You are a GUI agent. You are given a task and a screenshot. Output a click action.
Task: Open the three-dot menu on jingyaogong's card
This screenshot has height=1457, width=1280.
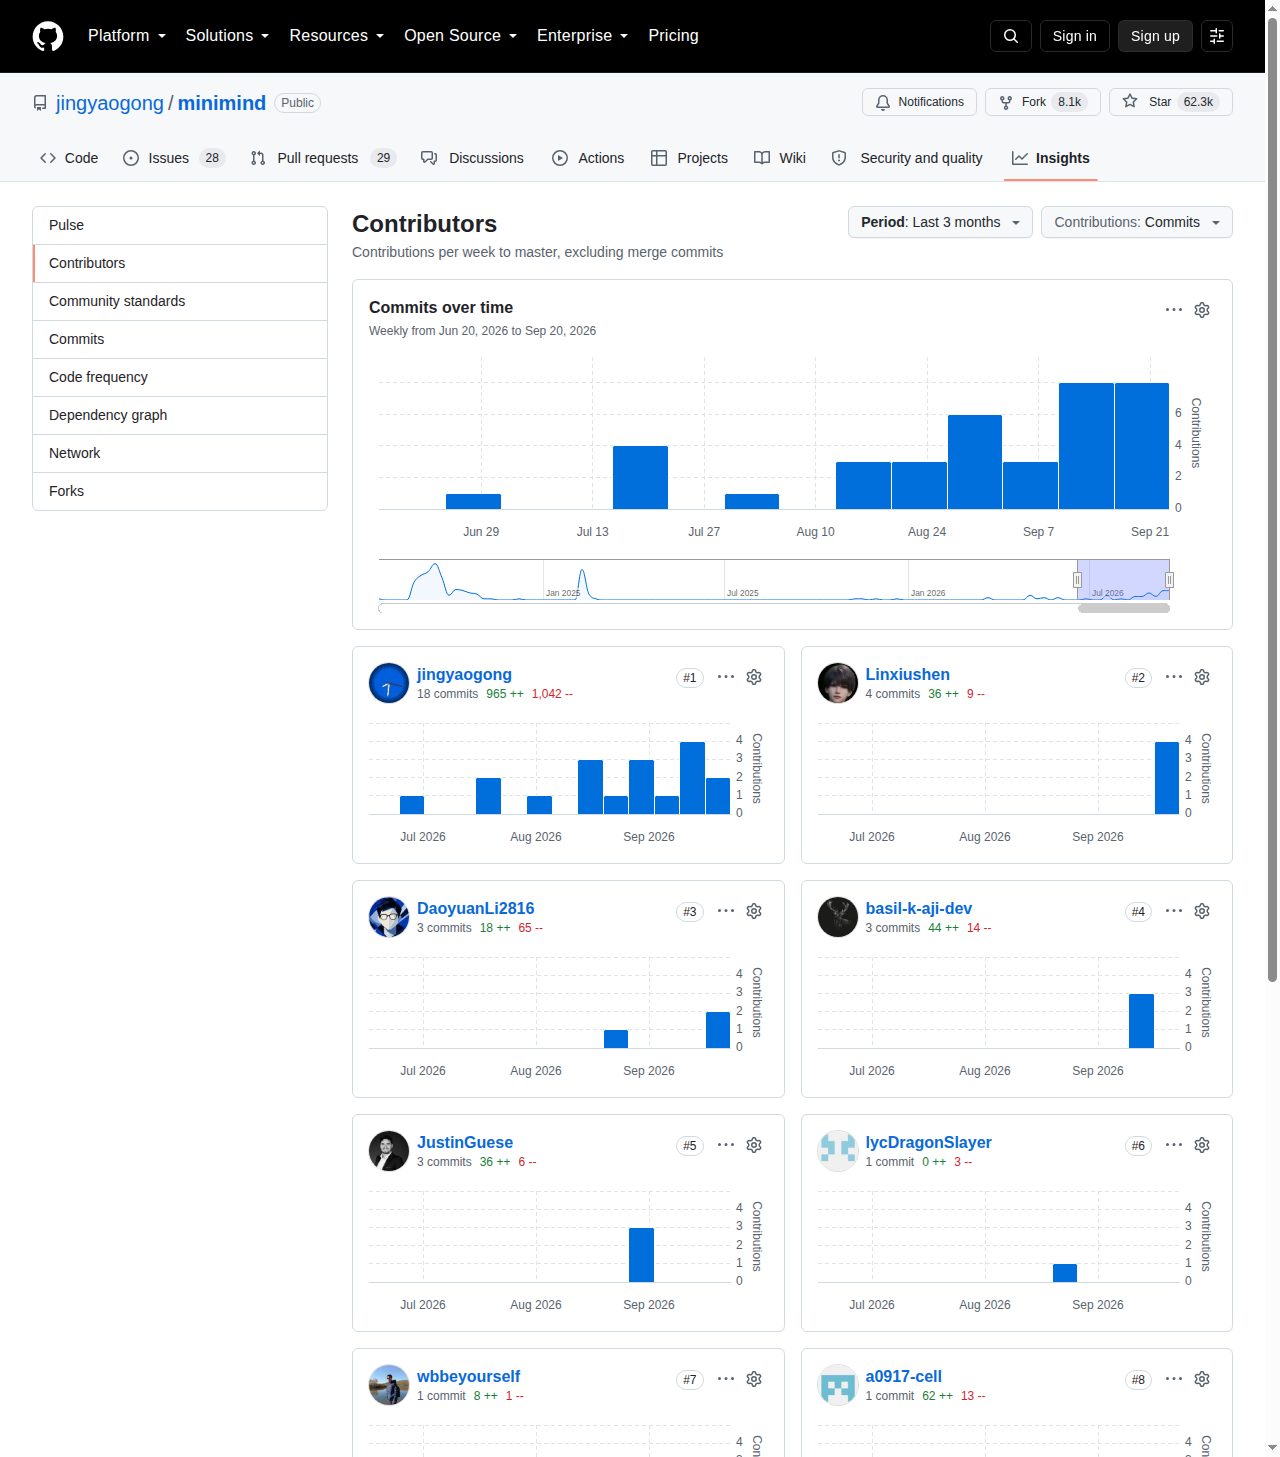(726, 677)
